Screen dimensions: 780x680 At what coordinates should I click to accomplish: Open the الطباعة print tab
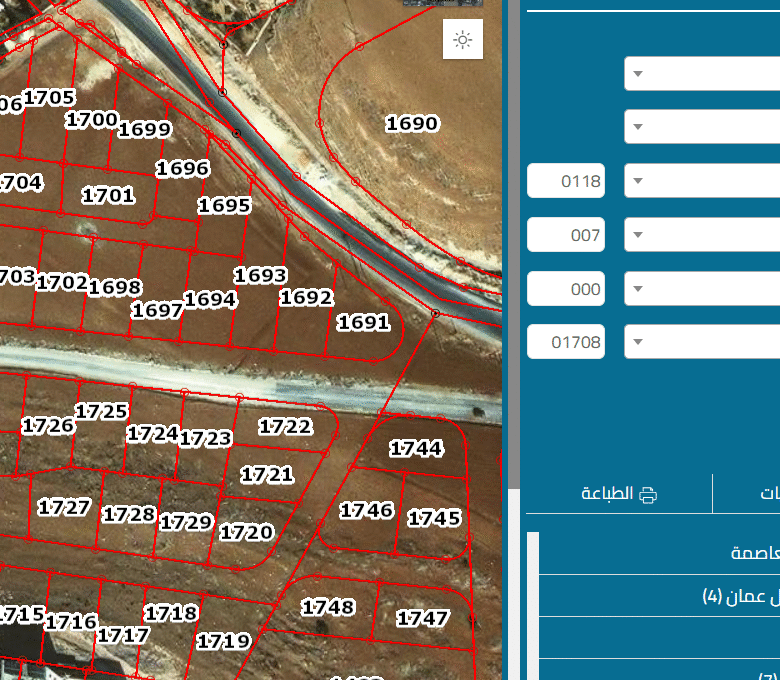coord(619,494)
